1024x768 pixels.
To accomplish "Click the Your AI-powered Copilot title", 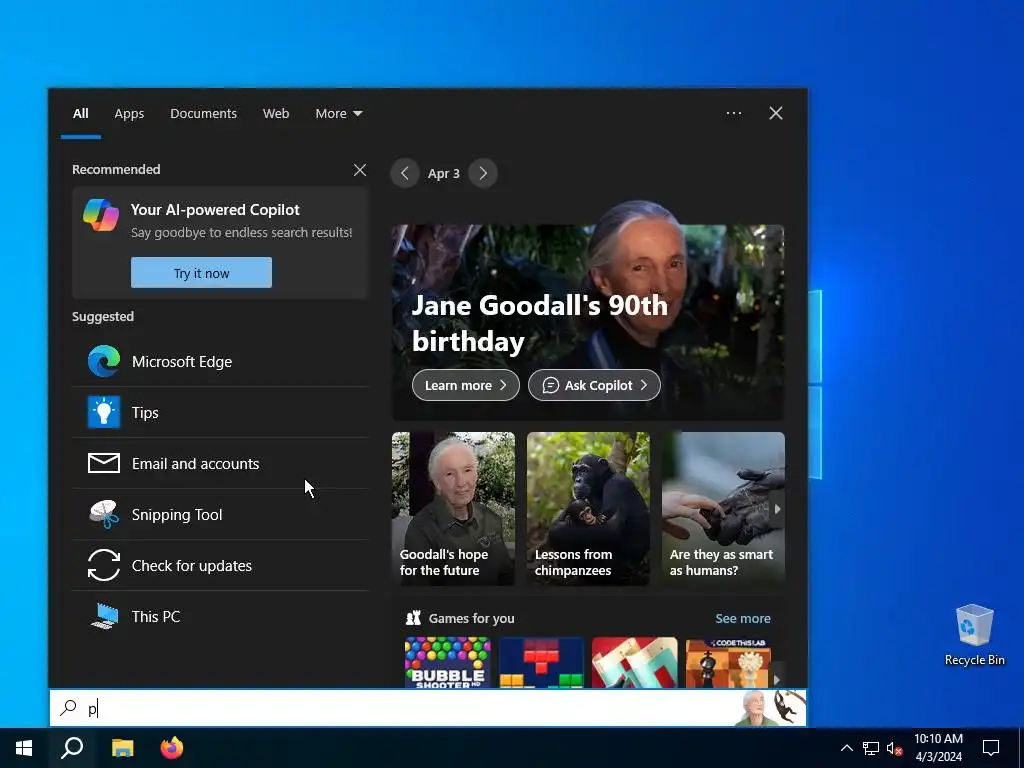I will coord(215,210).
